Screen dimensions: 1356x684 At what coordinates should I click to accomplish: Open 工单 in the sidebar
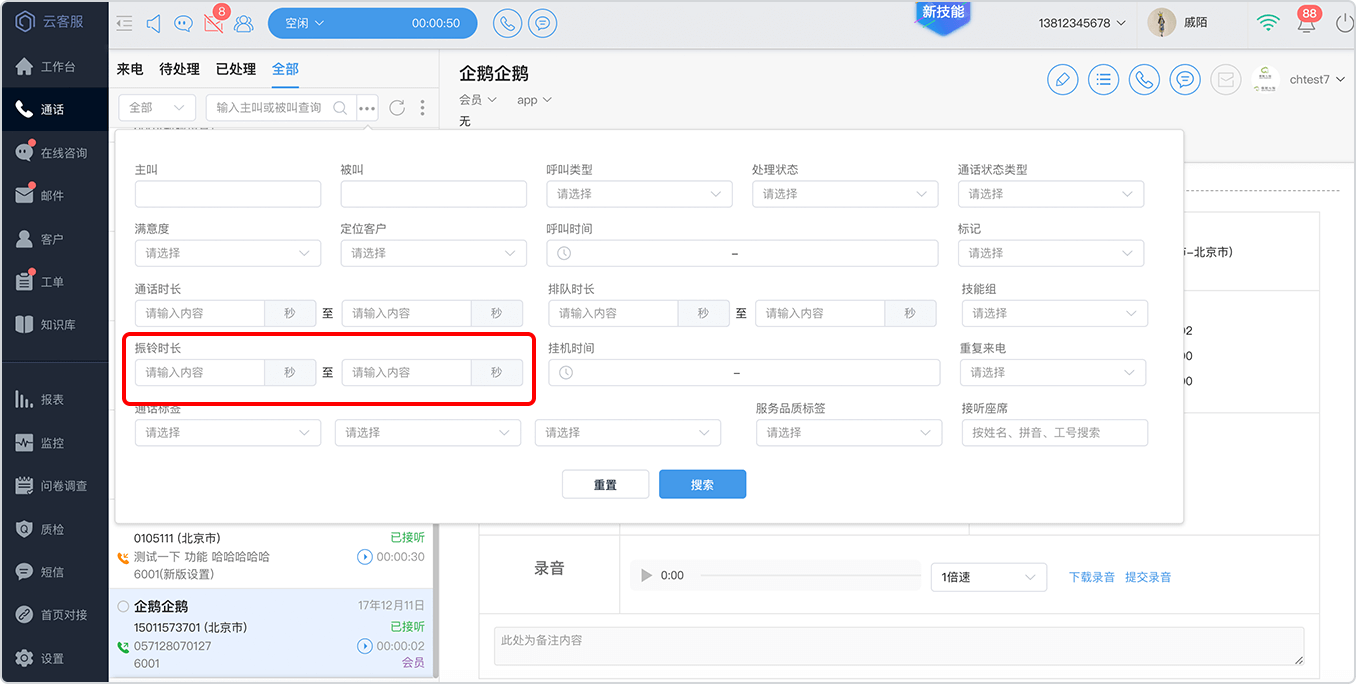(54, 282)
